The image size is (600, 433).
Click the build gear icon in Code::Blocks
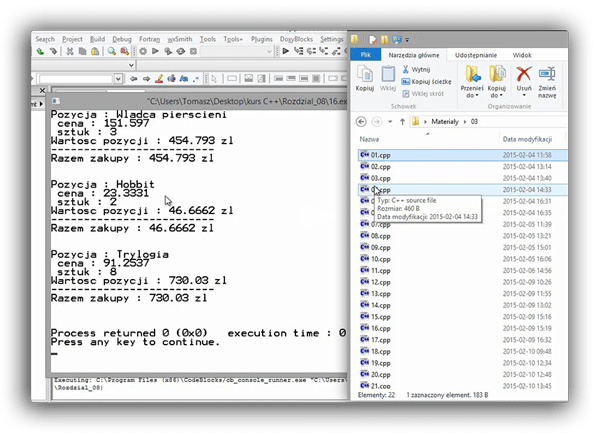pyautogui.click(x=143, y=51)
